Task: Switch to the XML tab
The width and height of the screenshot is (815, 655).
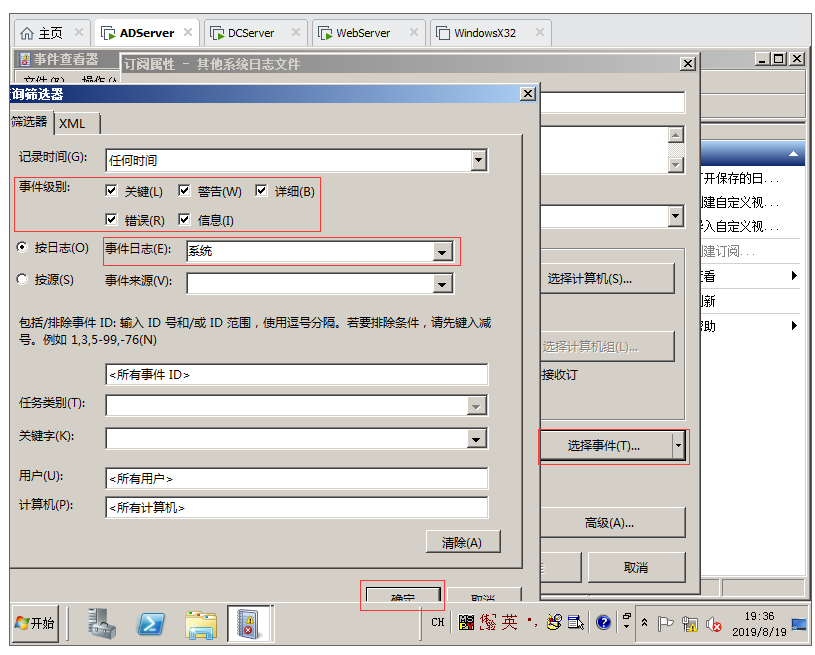Action: (x=73, y=123)
